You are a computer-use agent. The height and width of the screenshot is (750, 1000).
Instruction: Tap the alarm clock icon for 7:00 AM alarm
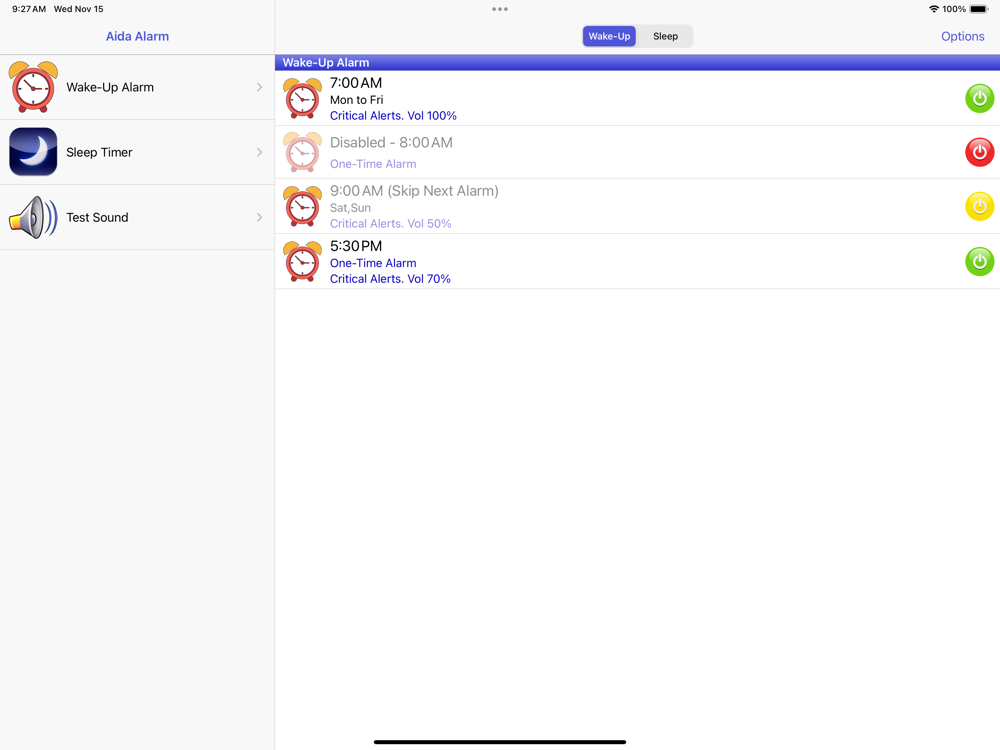[302, 98]
